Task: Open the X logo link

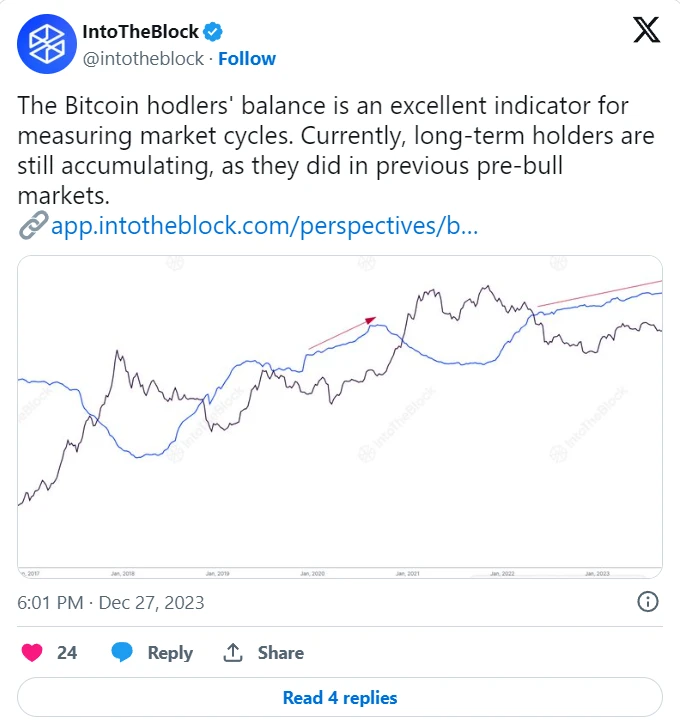Action: point(647,31)
